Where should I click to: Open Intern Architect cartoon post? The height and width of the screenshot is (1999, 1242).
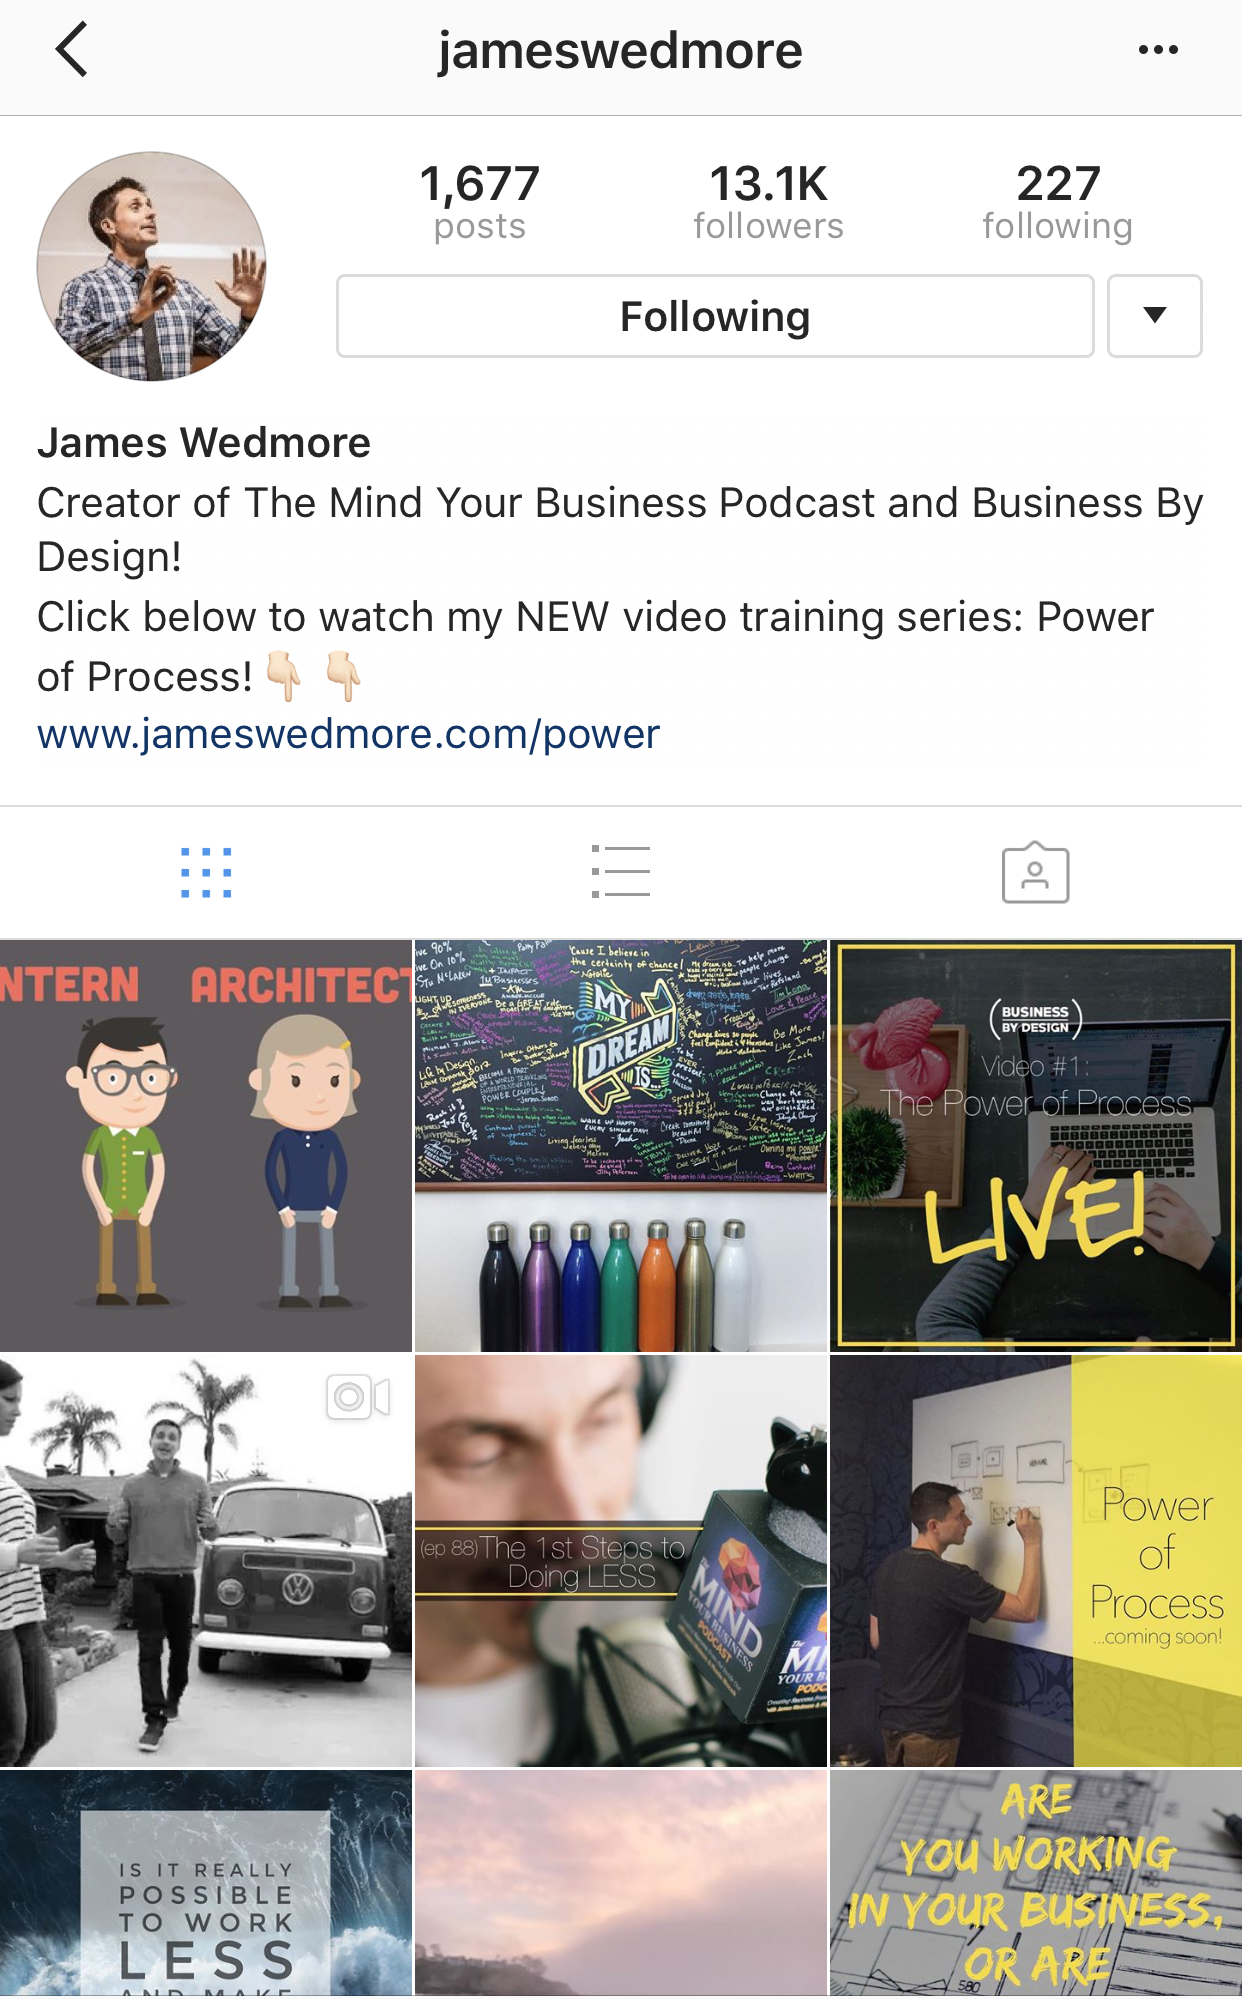[x=206, y=1146]
